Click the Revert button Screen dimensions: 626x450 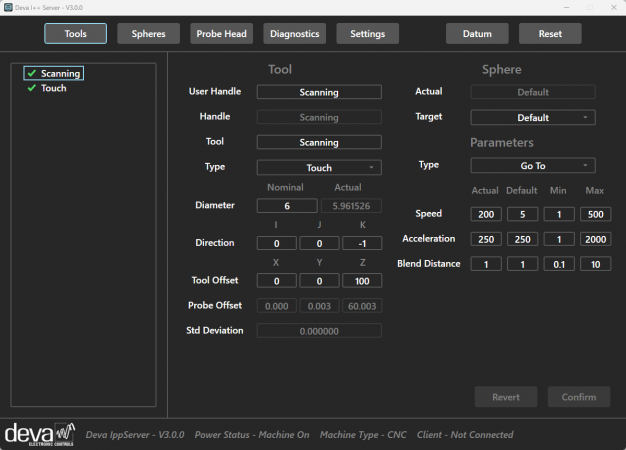506,397
